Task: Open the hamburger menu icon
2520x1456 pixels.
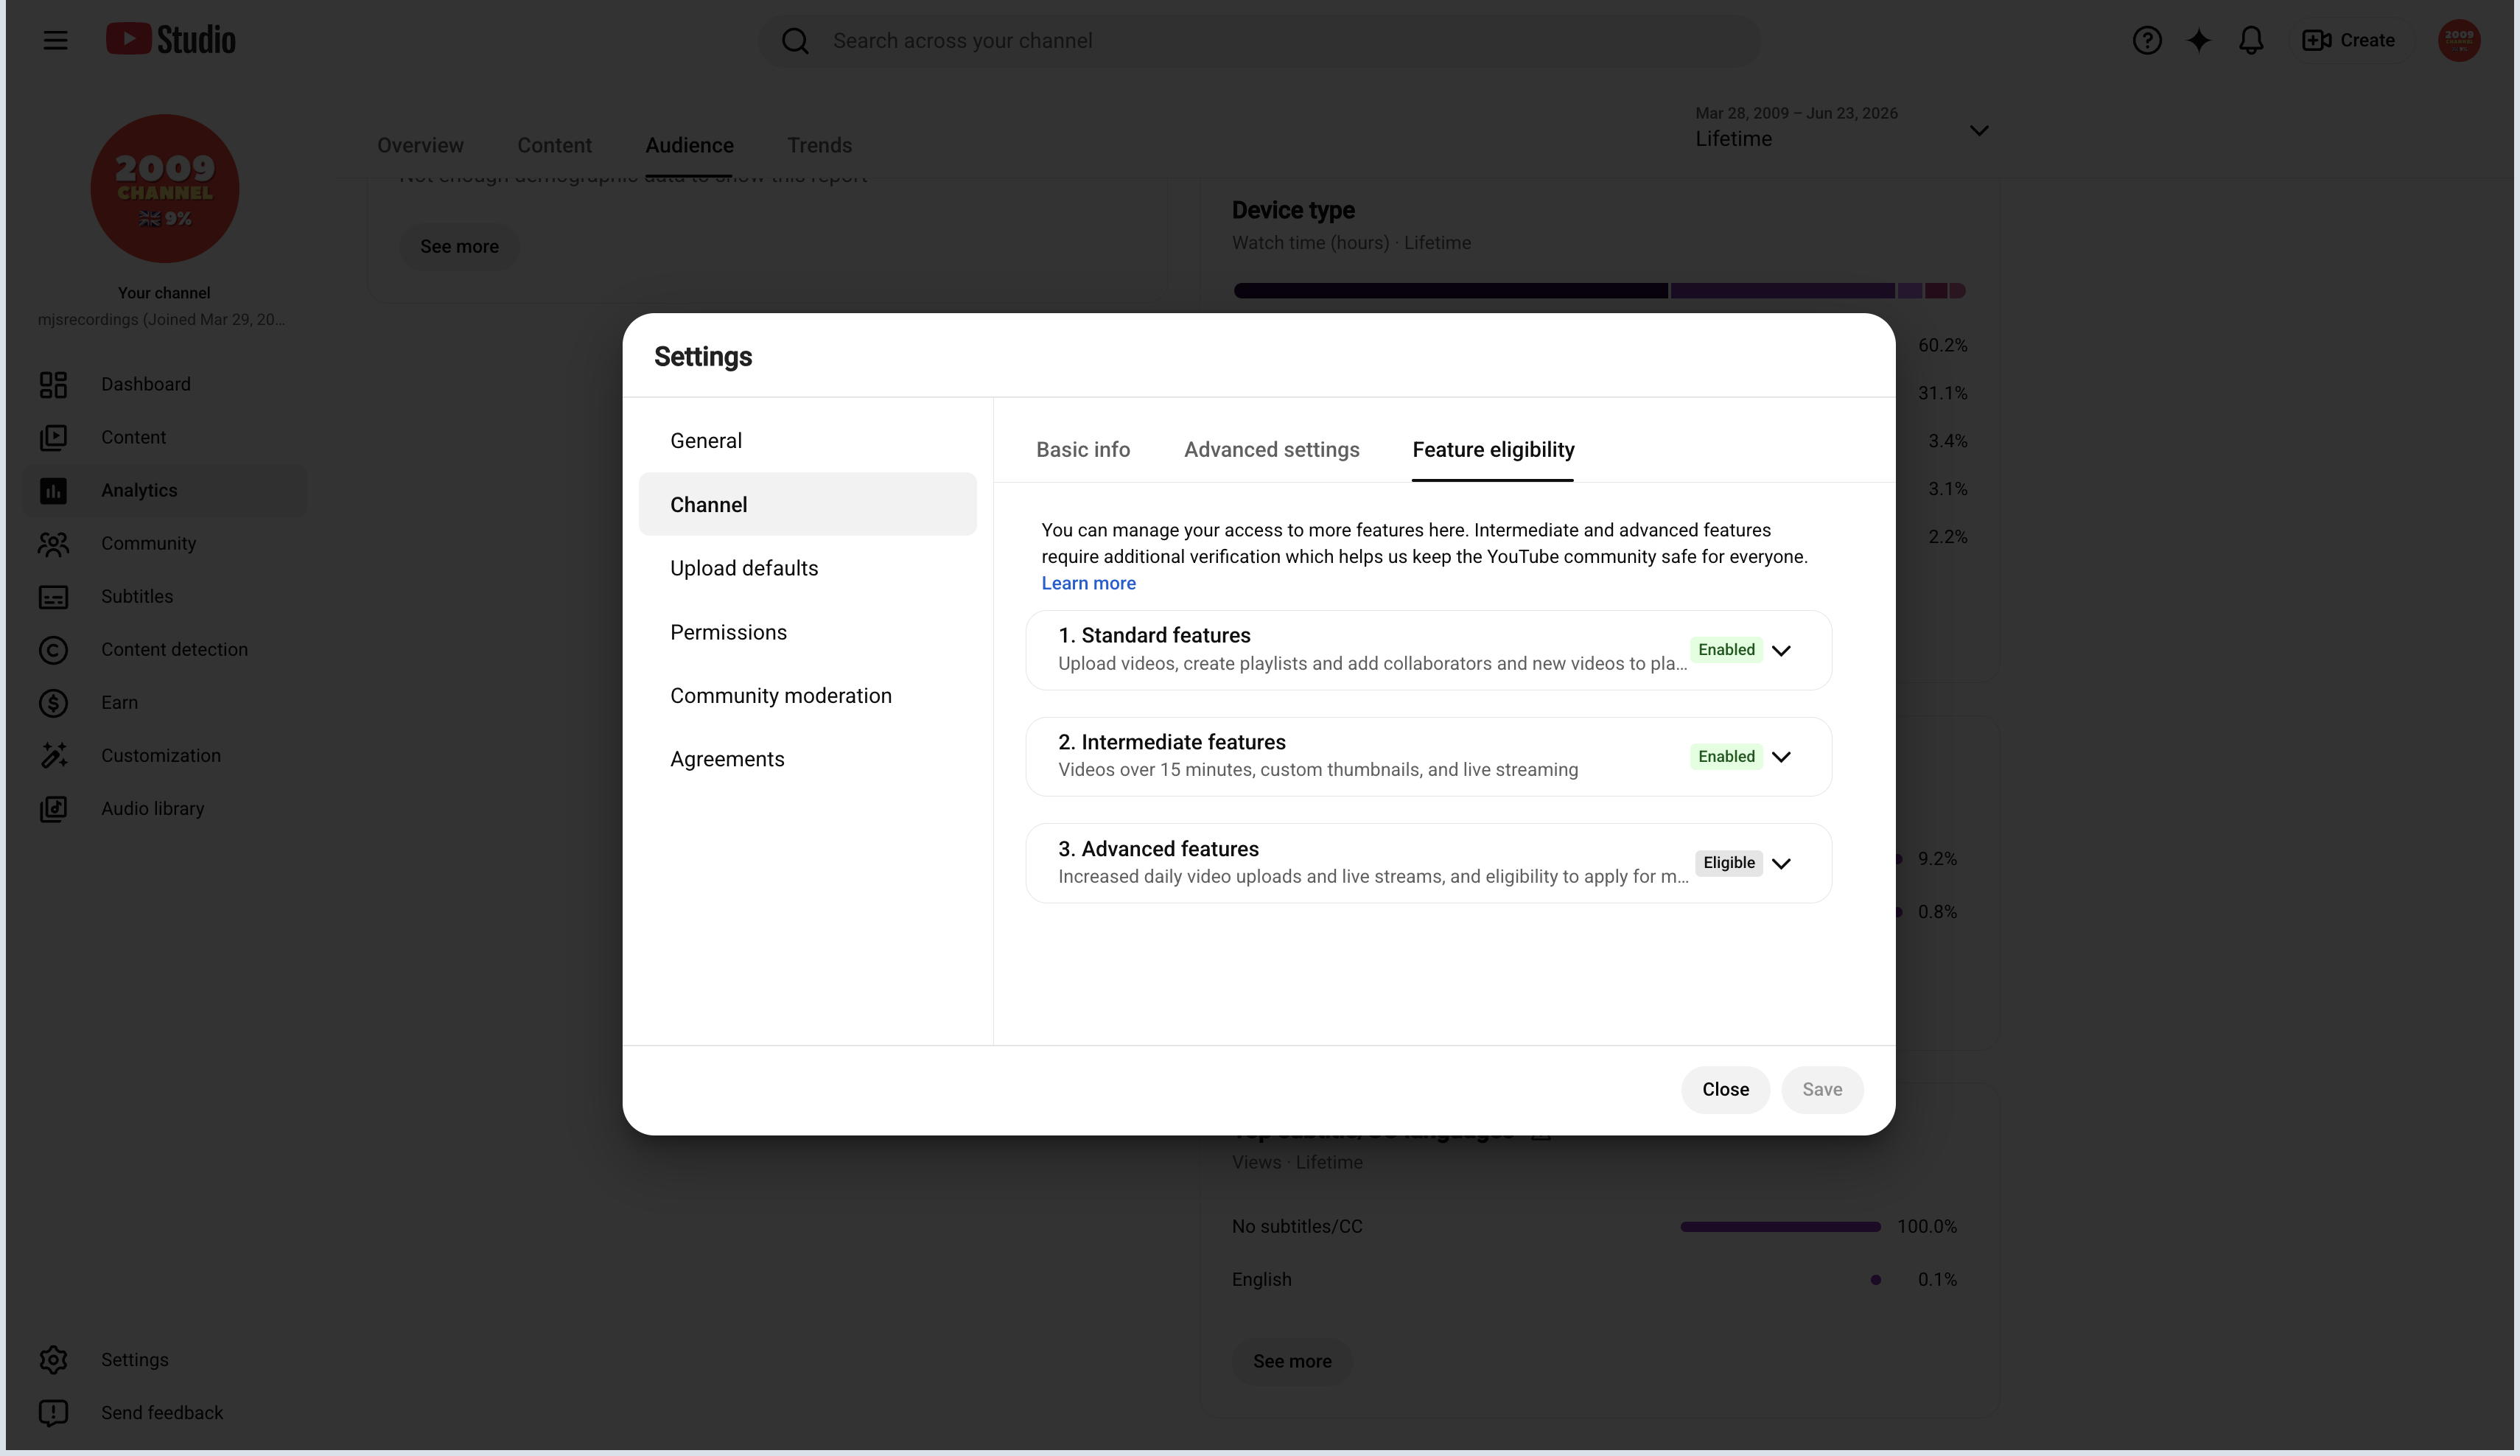Action: pyautogui.click(x=55, y=40)
